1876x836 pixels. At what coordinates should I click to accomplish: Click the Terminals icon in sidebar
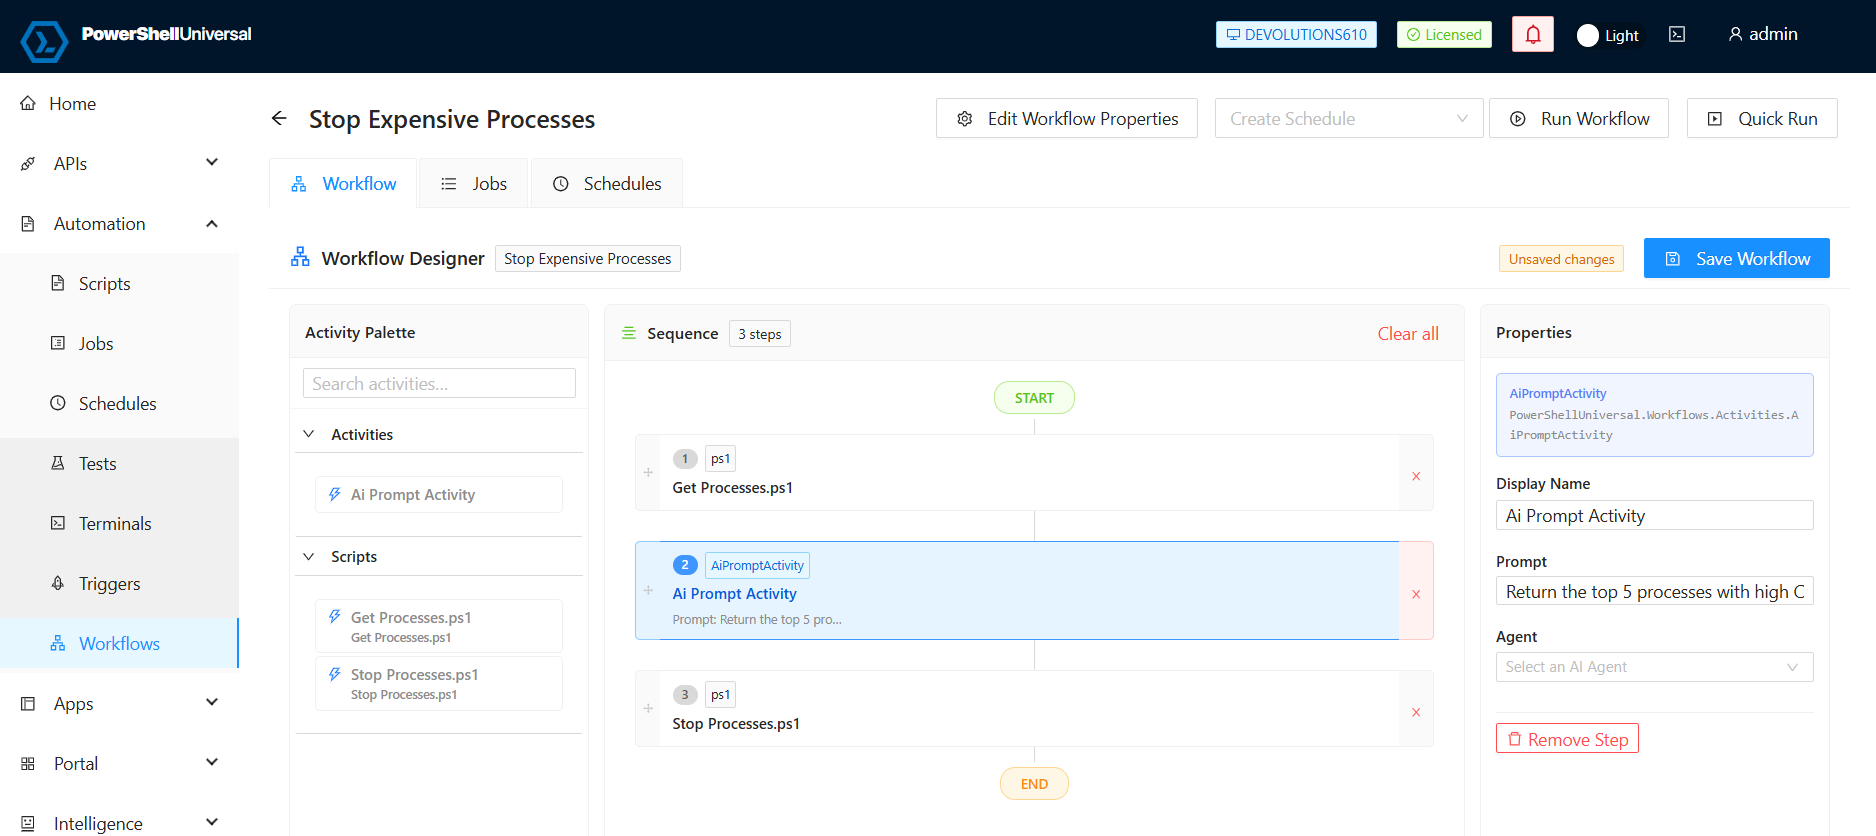point(58,523)
